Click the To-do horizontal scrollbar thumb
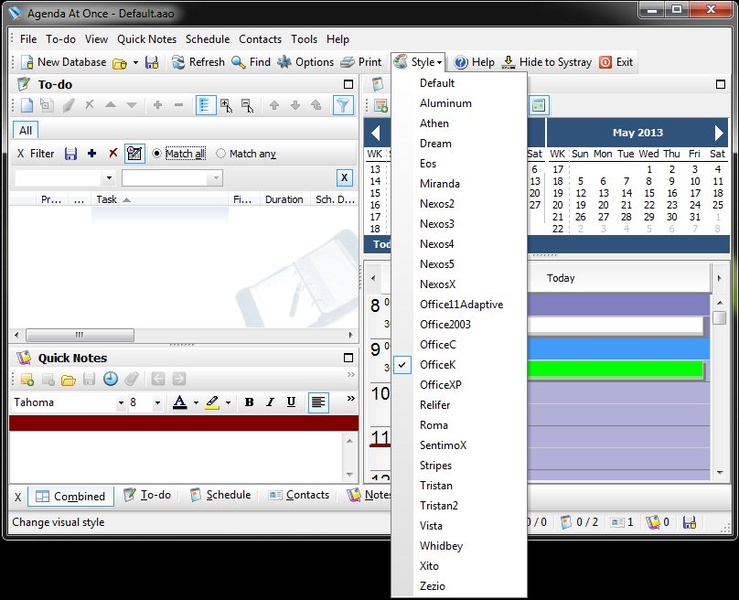Viewport: 739px width, 600px height. pos(80,335)
